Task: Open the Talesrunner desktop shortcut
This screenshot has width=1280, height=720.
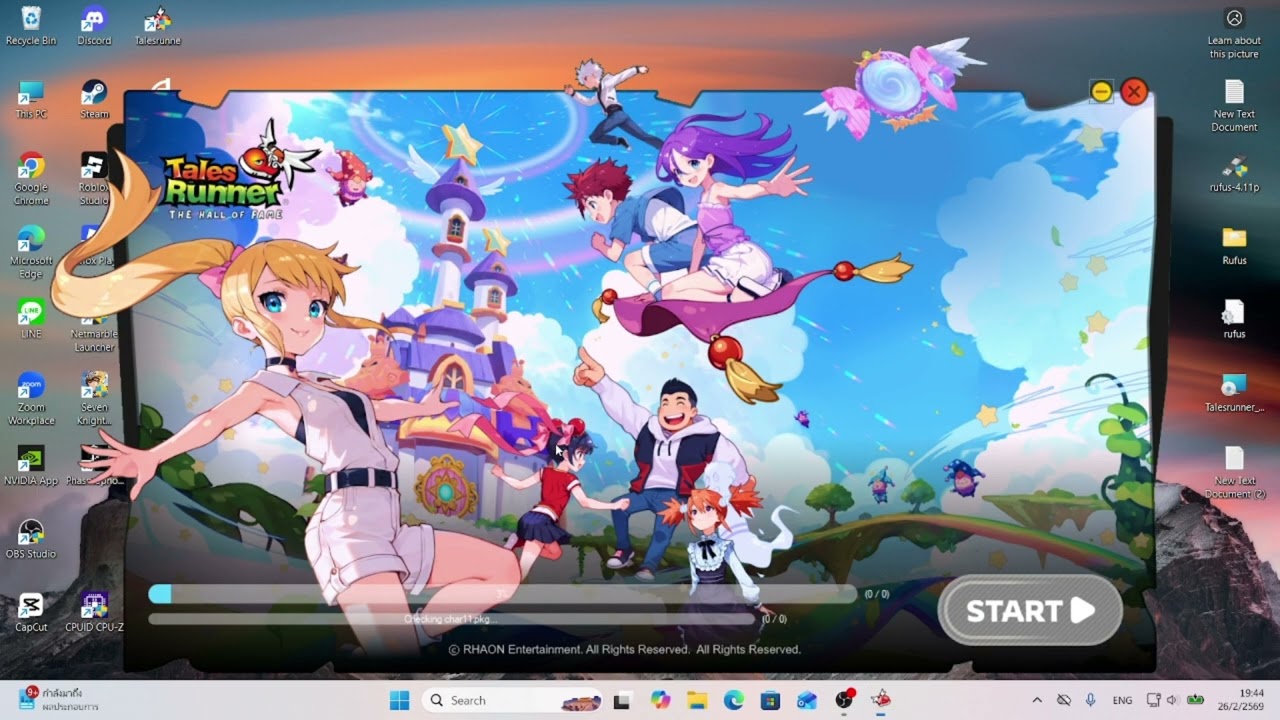Action: click(157, 26)
